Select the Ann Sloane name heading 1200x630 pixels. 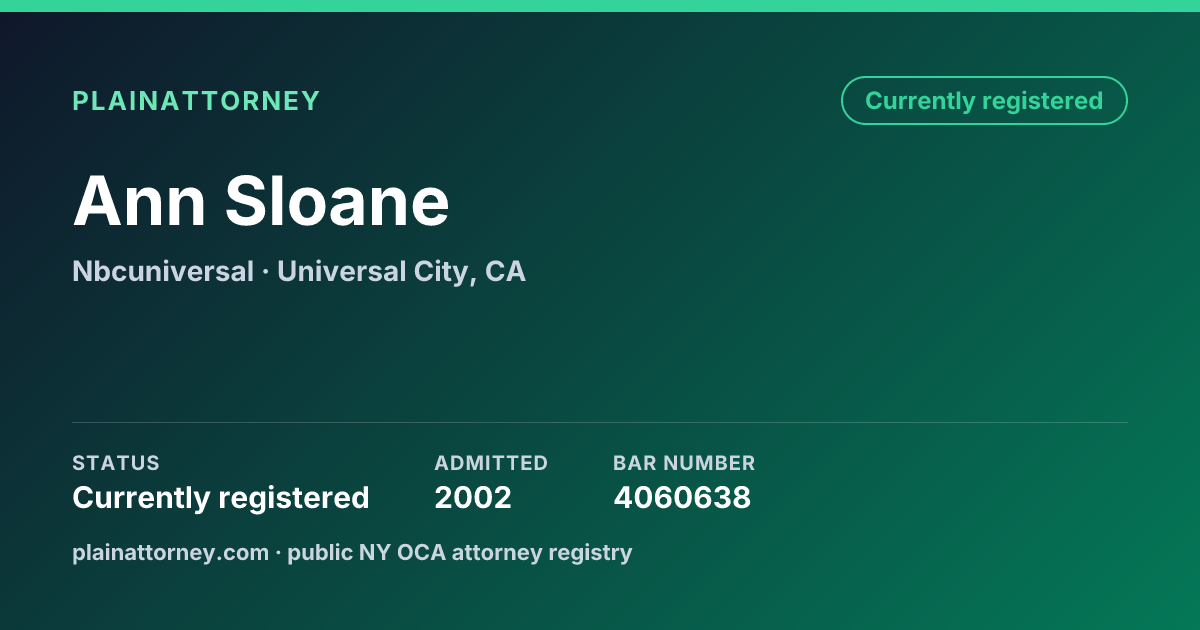point(261,201)
